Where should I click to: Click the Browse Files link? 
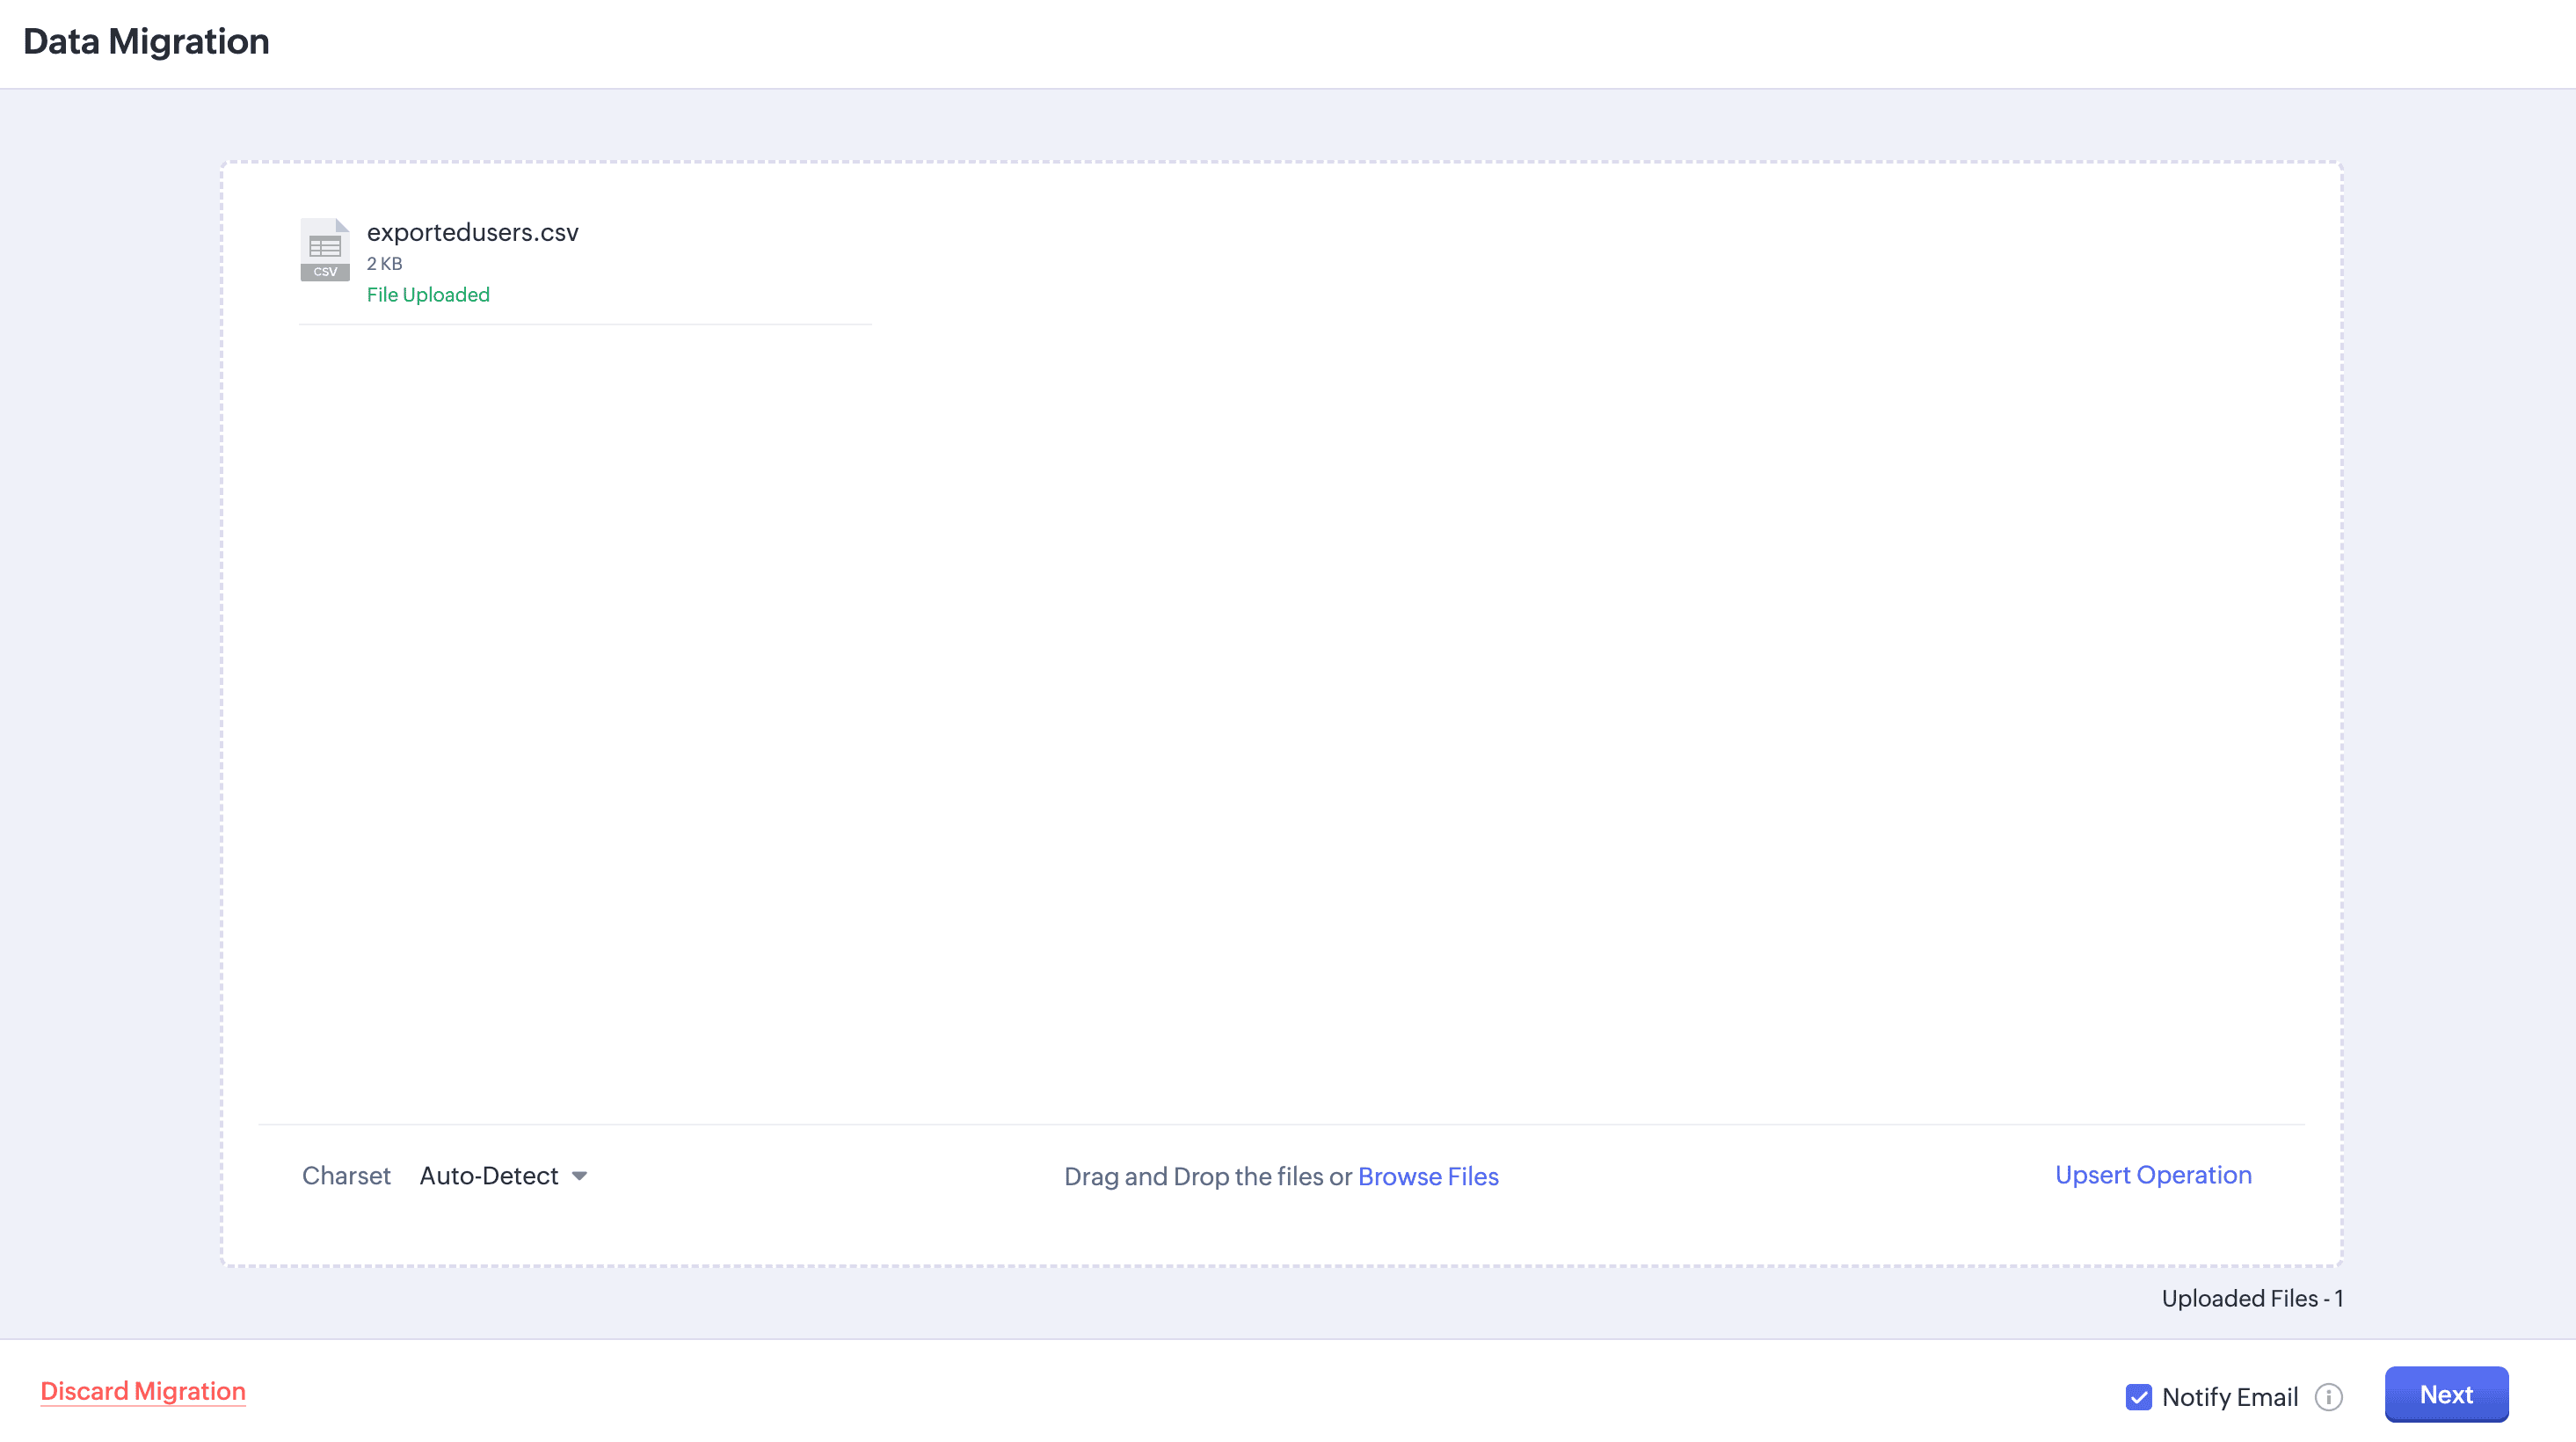(x=1427, y=1176)
